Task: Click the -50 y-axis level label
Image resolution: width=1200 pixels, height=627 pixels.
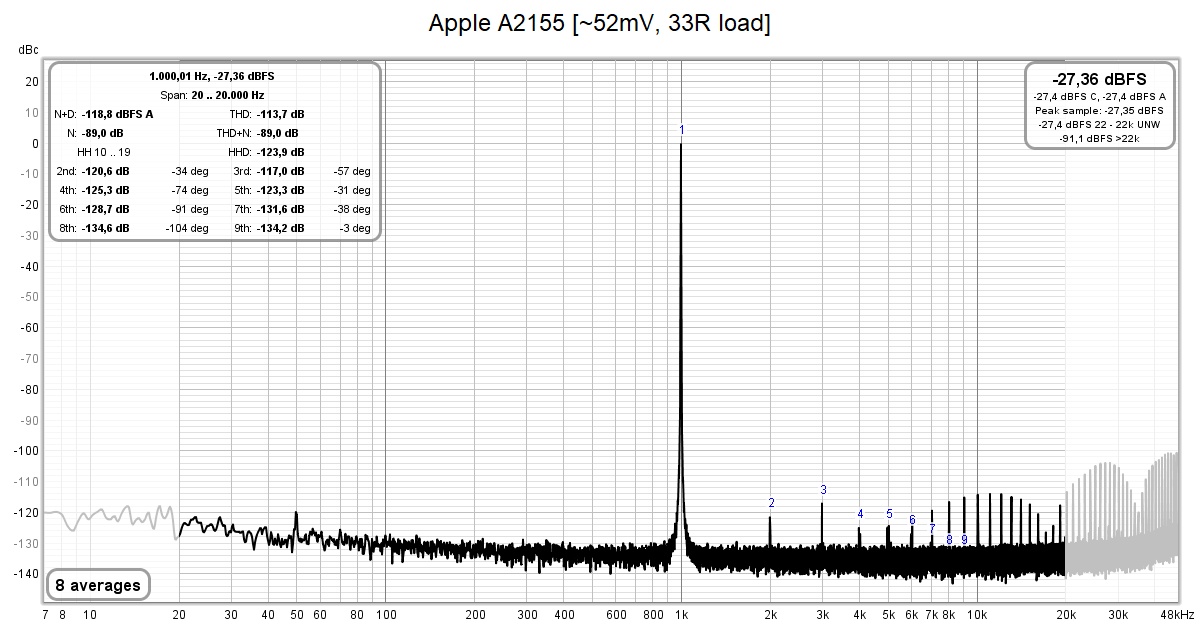Action: 30,297
